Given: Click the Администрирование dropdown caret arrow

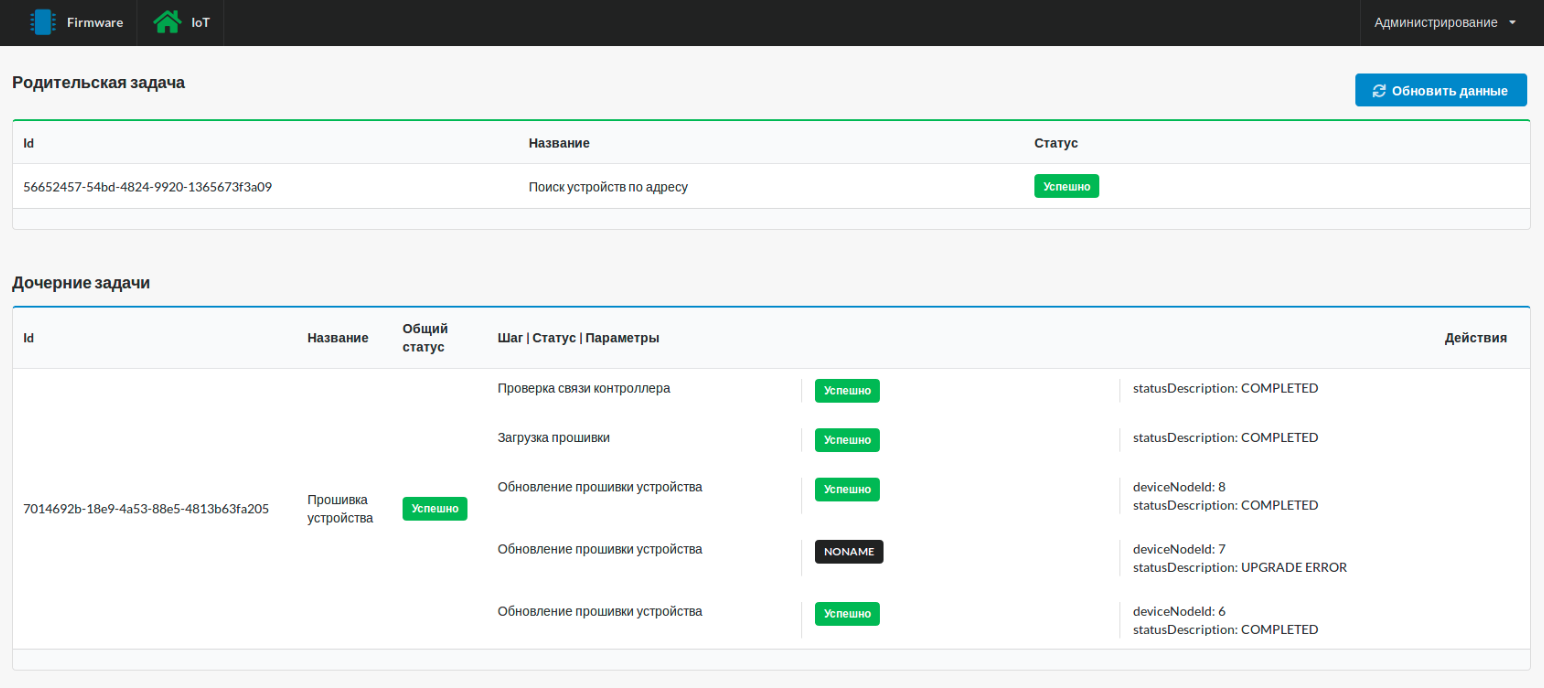Looking at the screenshot, I should pyautogui.click(x=1512, y=22).
